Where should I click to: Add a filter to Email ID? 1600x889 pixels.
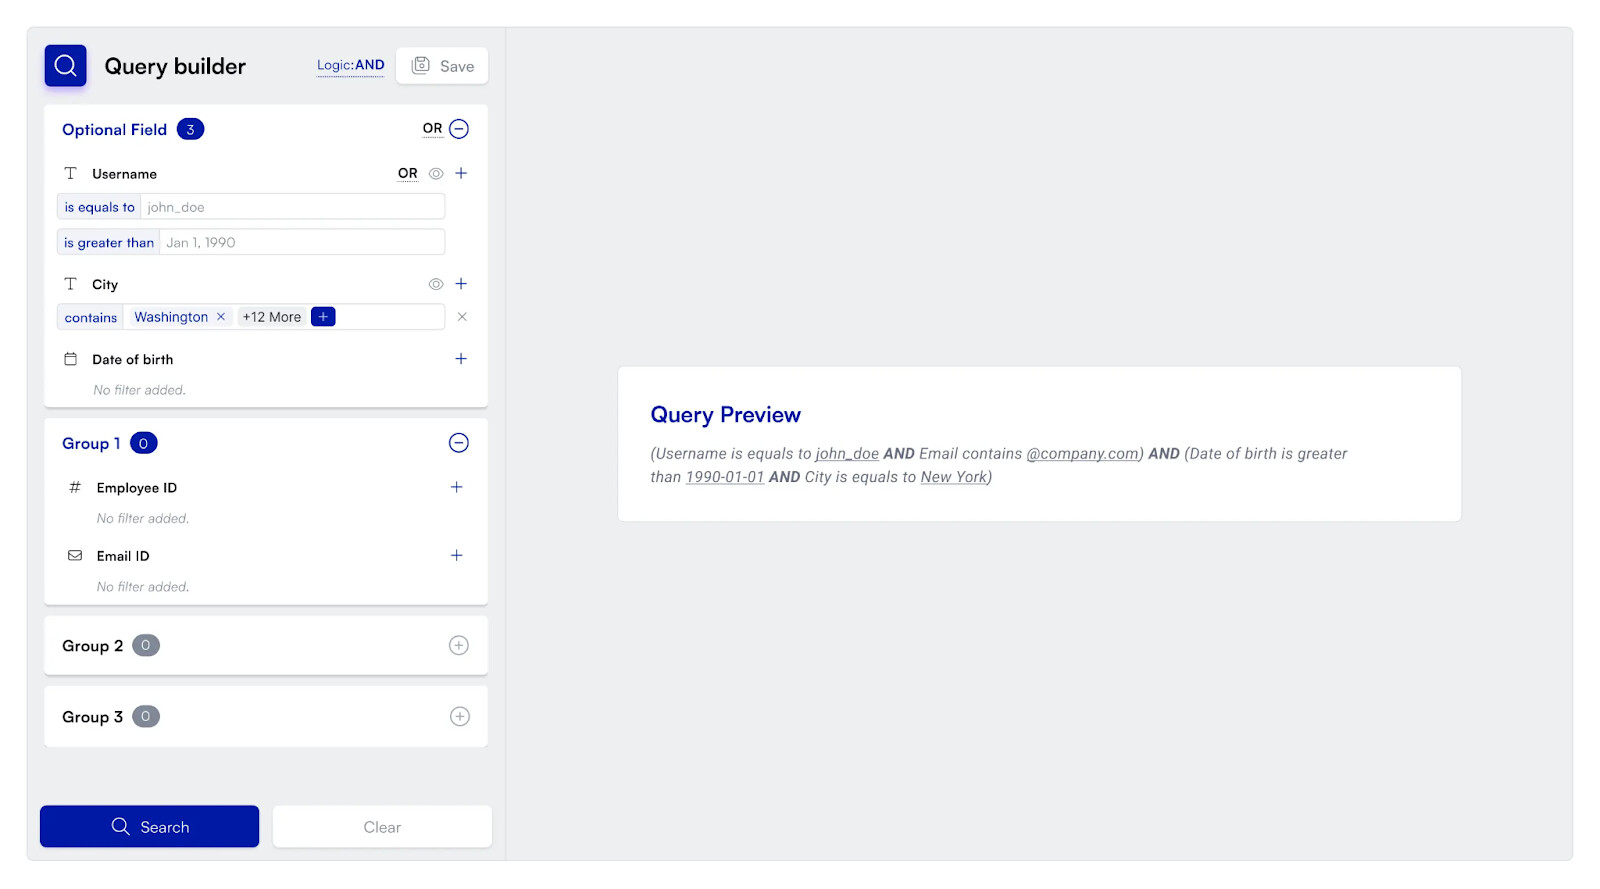tap(457, 555)
